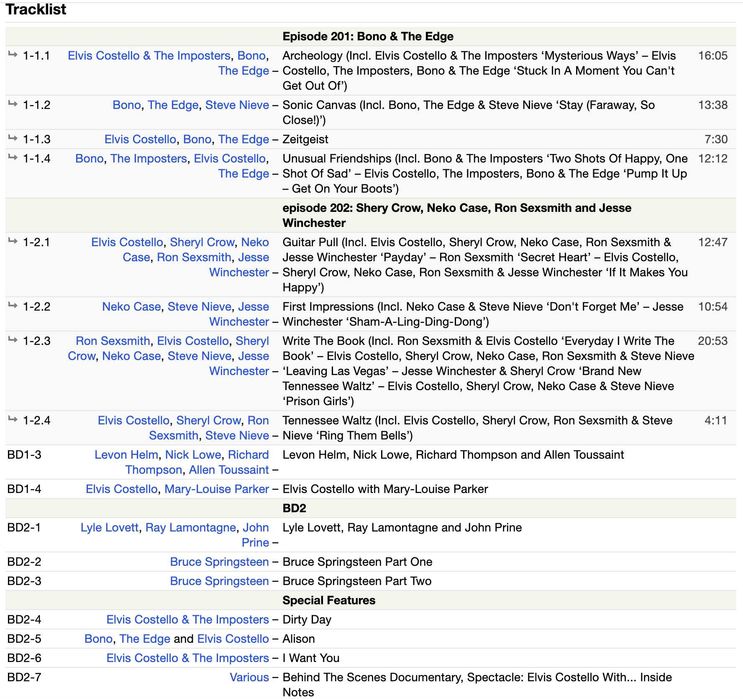
Task: Open Allen Toussaint artist link
Action: click(229, 470)
